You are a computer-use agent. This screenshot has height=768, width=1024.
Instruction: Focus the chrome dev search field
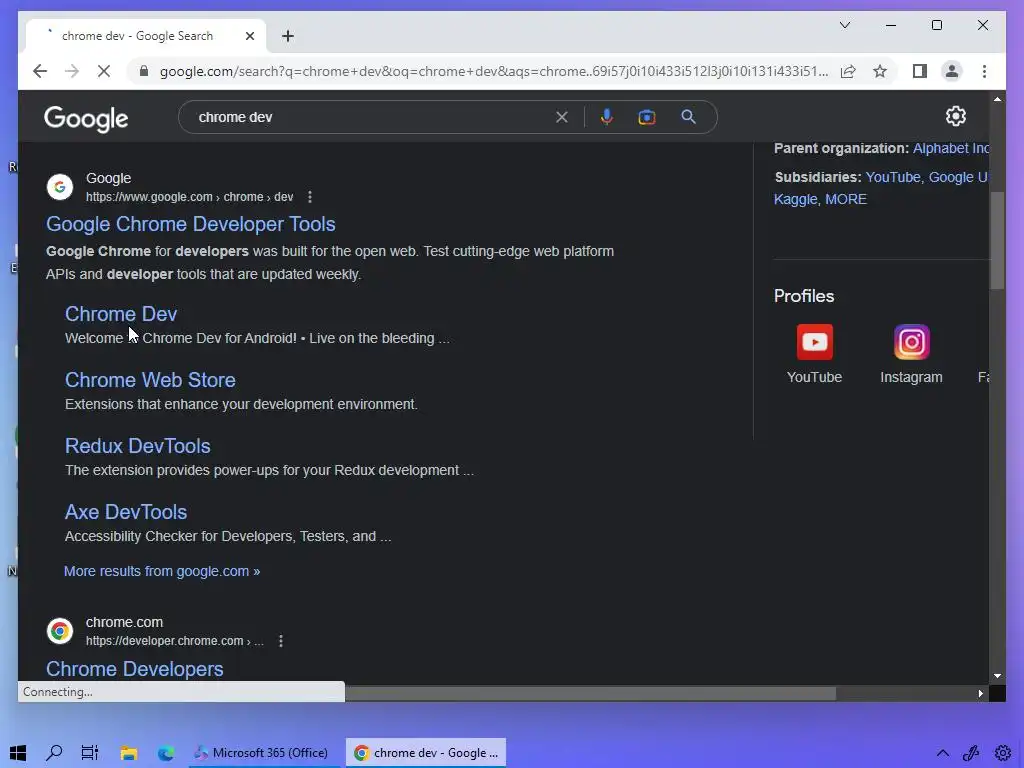[372, 117]
